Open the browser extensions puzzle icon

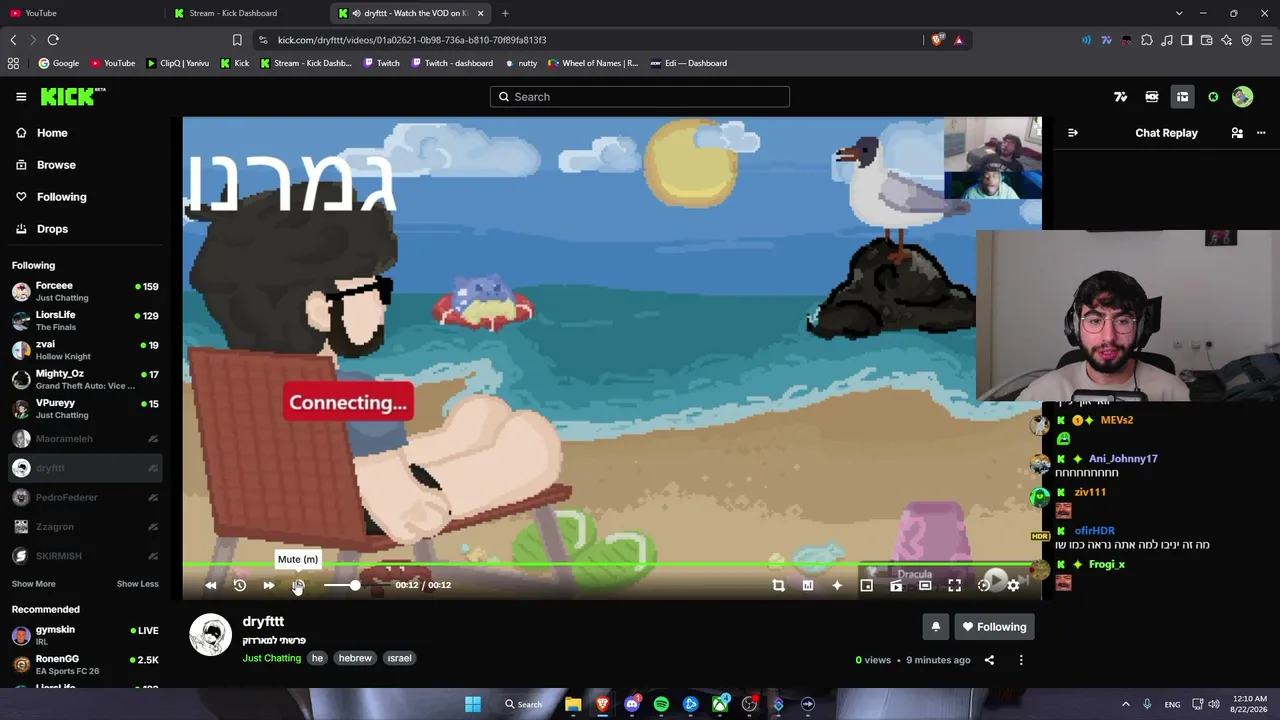[1147, 40]
